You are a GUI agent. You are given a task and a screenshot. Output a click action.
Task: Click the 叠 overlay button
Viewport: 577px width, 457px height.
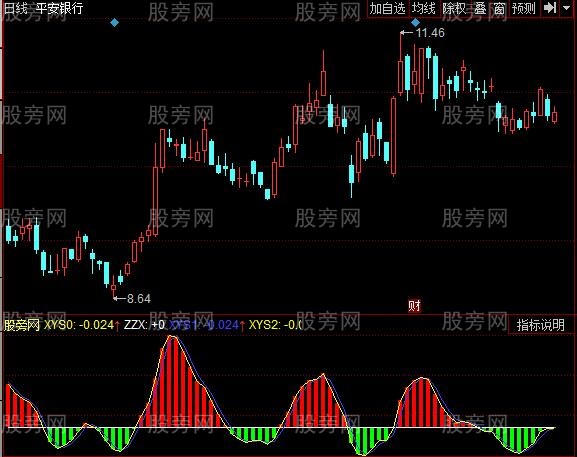pyautogui.click(x=480, y=8)
